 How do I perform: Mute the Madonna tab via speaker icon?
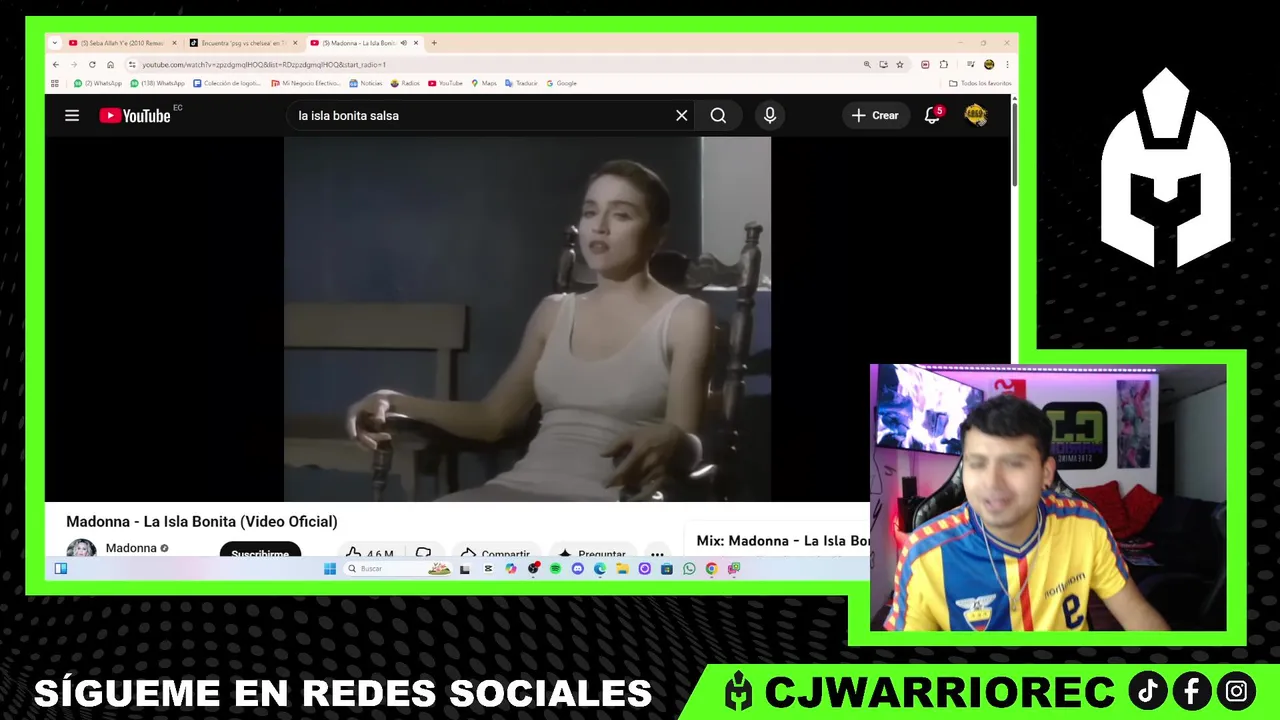pyautogui.click(x=404, y=43)
